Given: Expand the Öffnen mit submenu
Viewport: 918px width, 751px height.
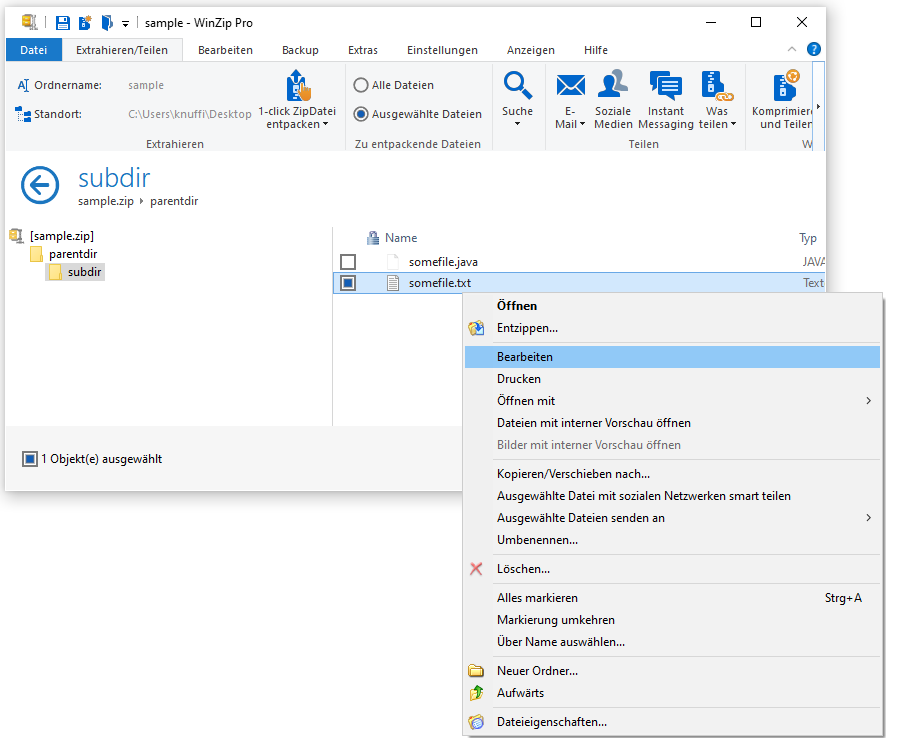Looking at the screenshot, I should [x=672, y=401].
